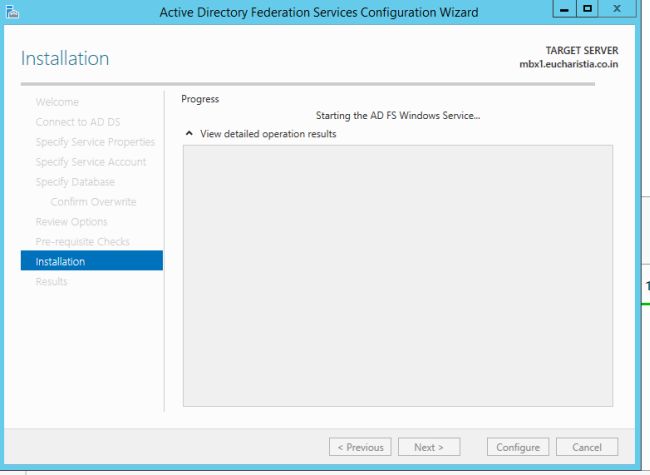The width and height of the screenshot is (650, 475).
Task: Select the Confirm Overwrite step
Action: 93,201
